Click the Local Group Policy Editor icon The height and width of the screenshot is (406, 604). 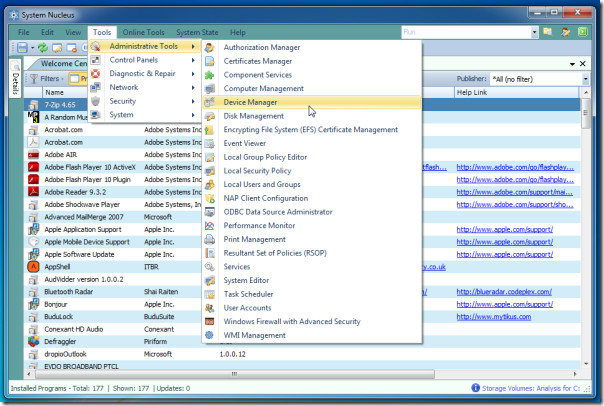click(x=210, y=157)
